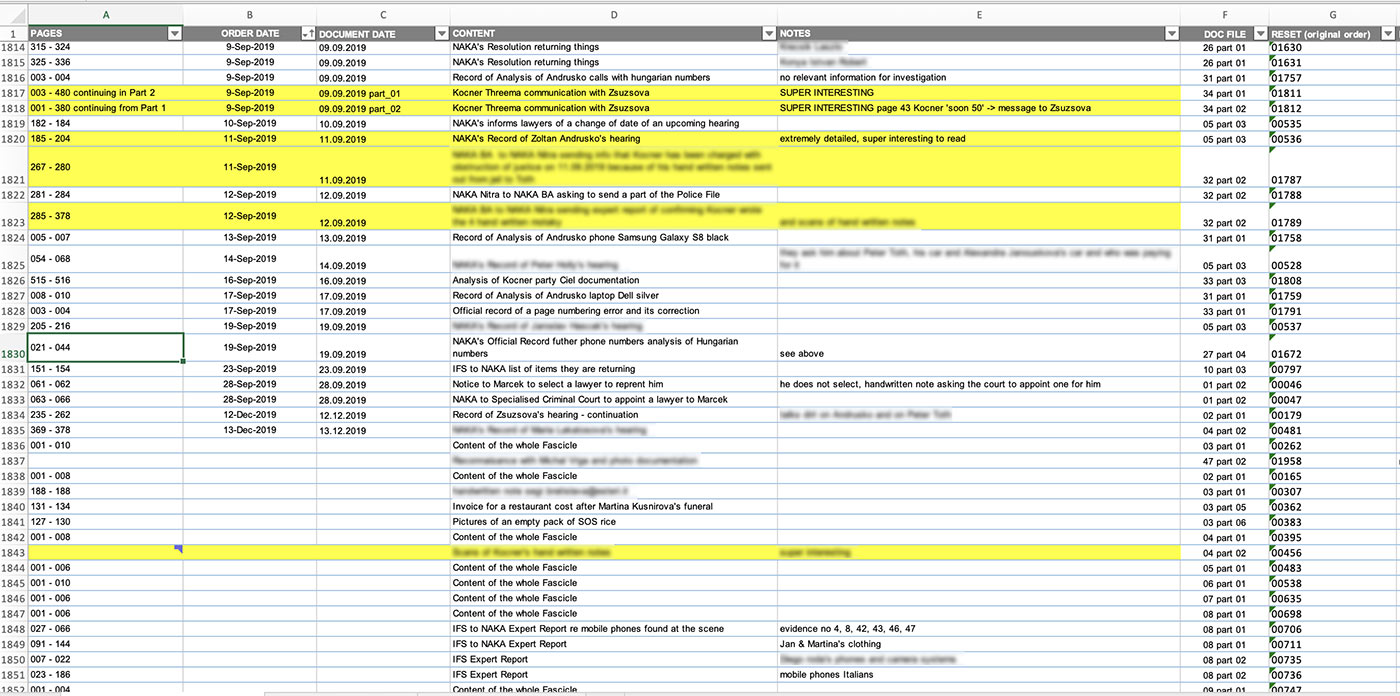1400x696 pixels.
Task: Click the horizontal scrollbar at the bottom
Action: click(700, 690)
